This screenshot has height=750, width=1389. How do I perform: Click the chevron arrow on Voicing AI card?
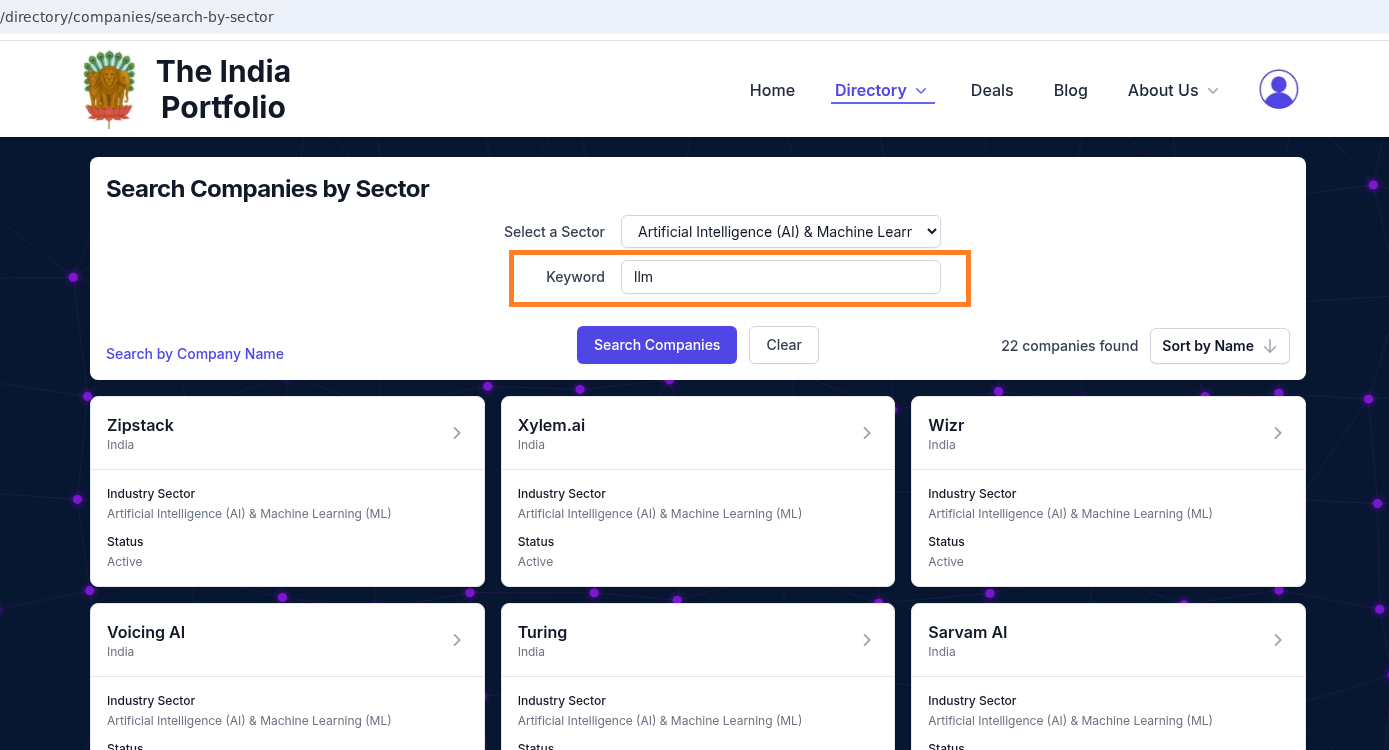(x=457, y=640)
